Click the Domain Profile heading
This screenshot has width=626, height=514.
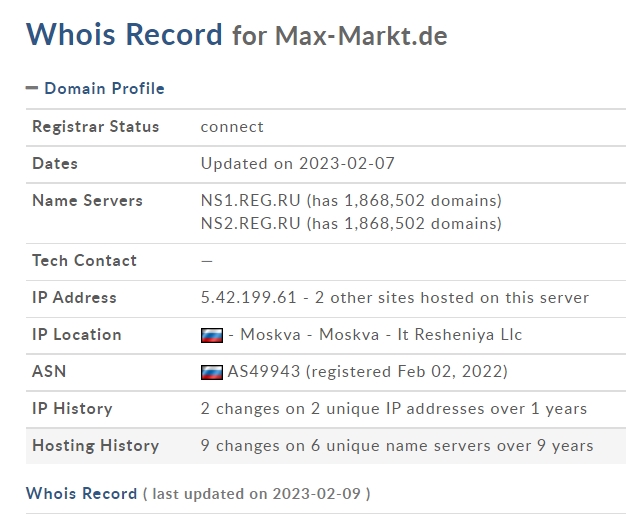click(x=104, y=88)
